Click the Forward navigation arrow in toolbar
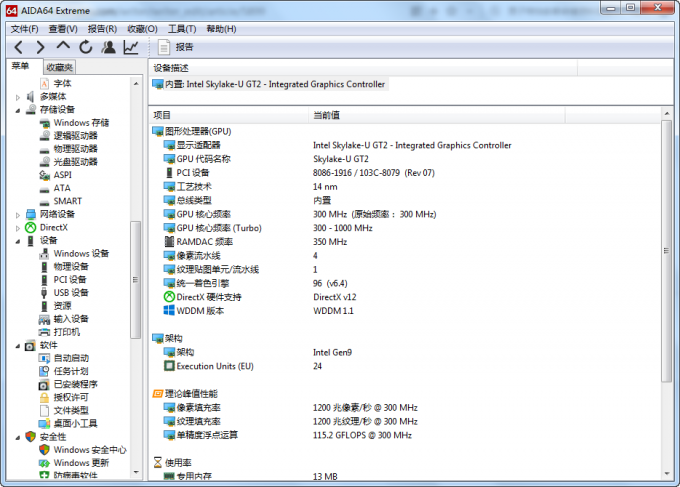Viewport: 680px width, 487px height. 40,47
